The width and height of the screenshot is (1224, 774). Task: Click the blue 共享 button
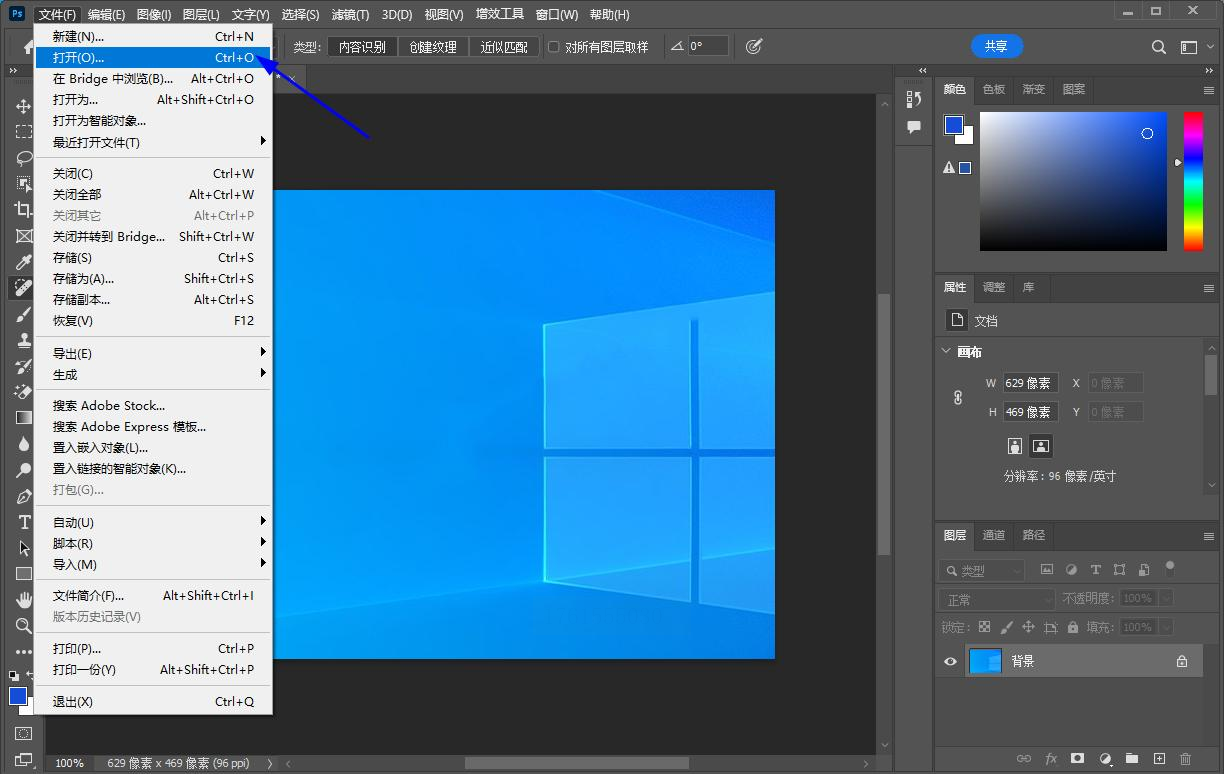tap(996, 46)
